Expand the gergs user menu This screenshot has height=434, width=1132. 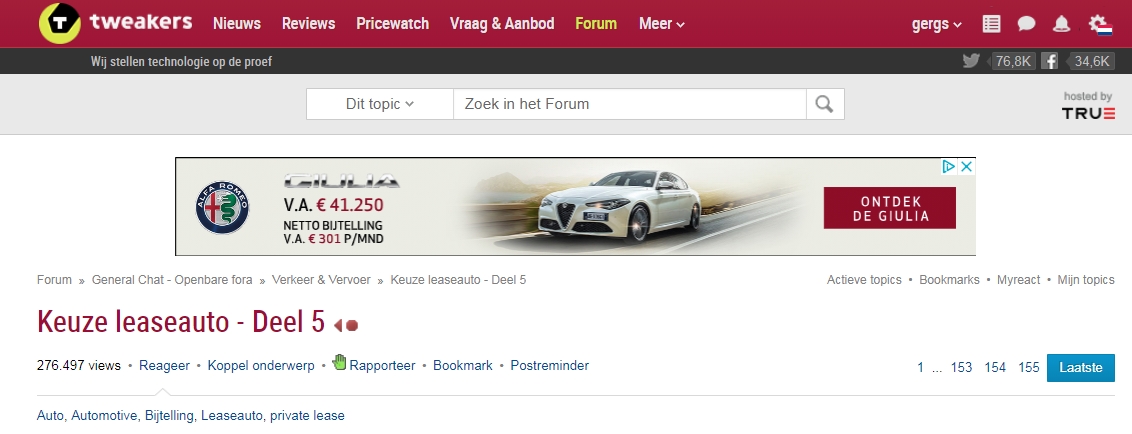[x=936, y=24]
